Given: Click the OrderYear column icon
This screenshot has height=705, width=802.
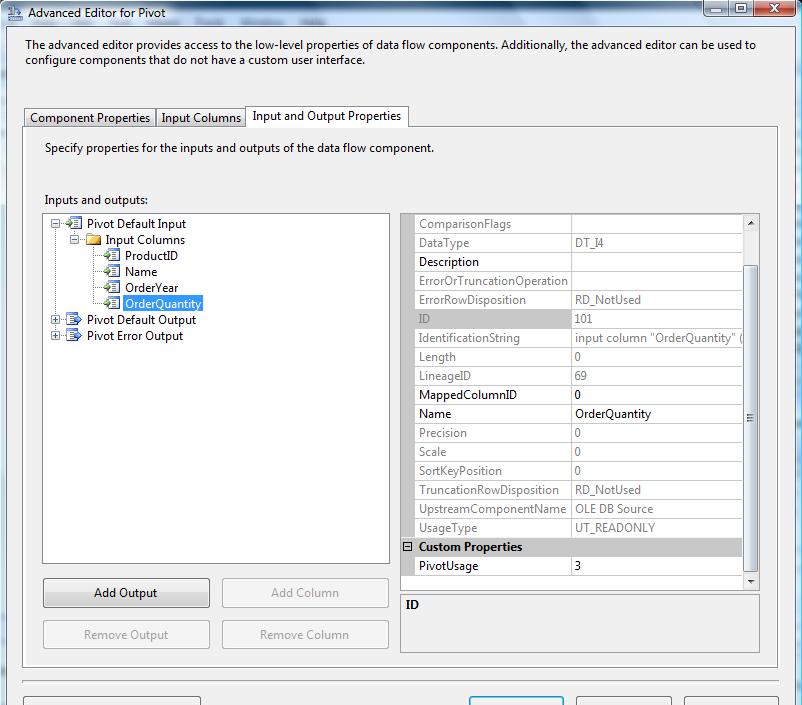Looking at the screenshot, I should (x=112, y=288).
